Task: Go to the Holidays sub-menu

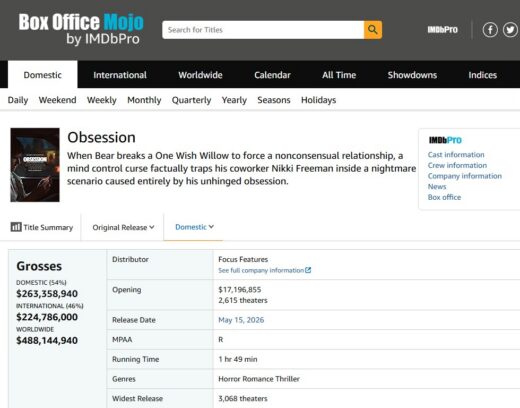Action: point(319,100)
